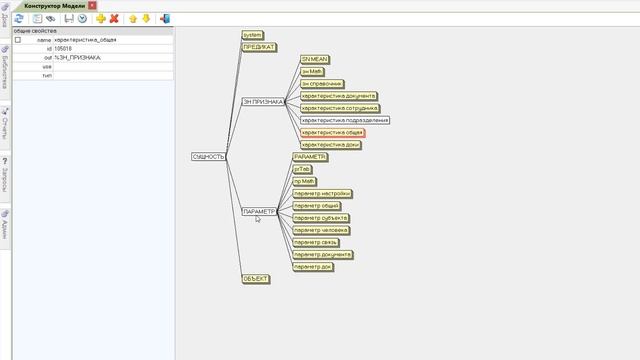The height and width of the screenshot is (360, 640).
Task: Click the floppy disk save icon
Action: coord(69,19)
